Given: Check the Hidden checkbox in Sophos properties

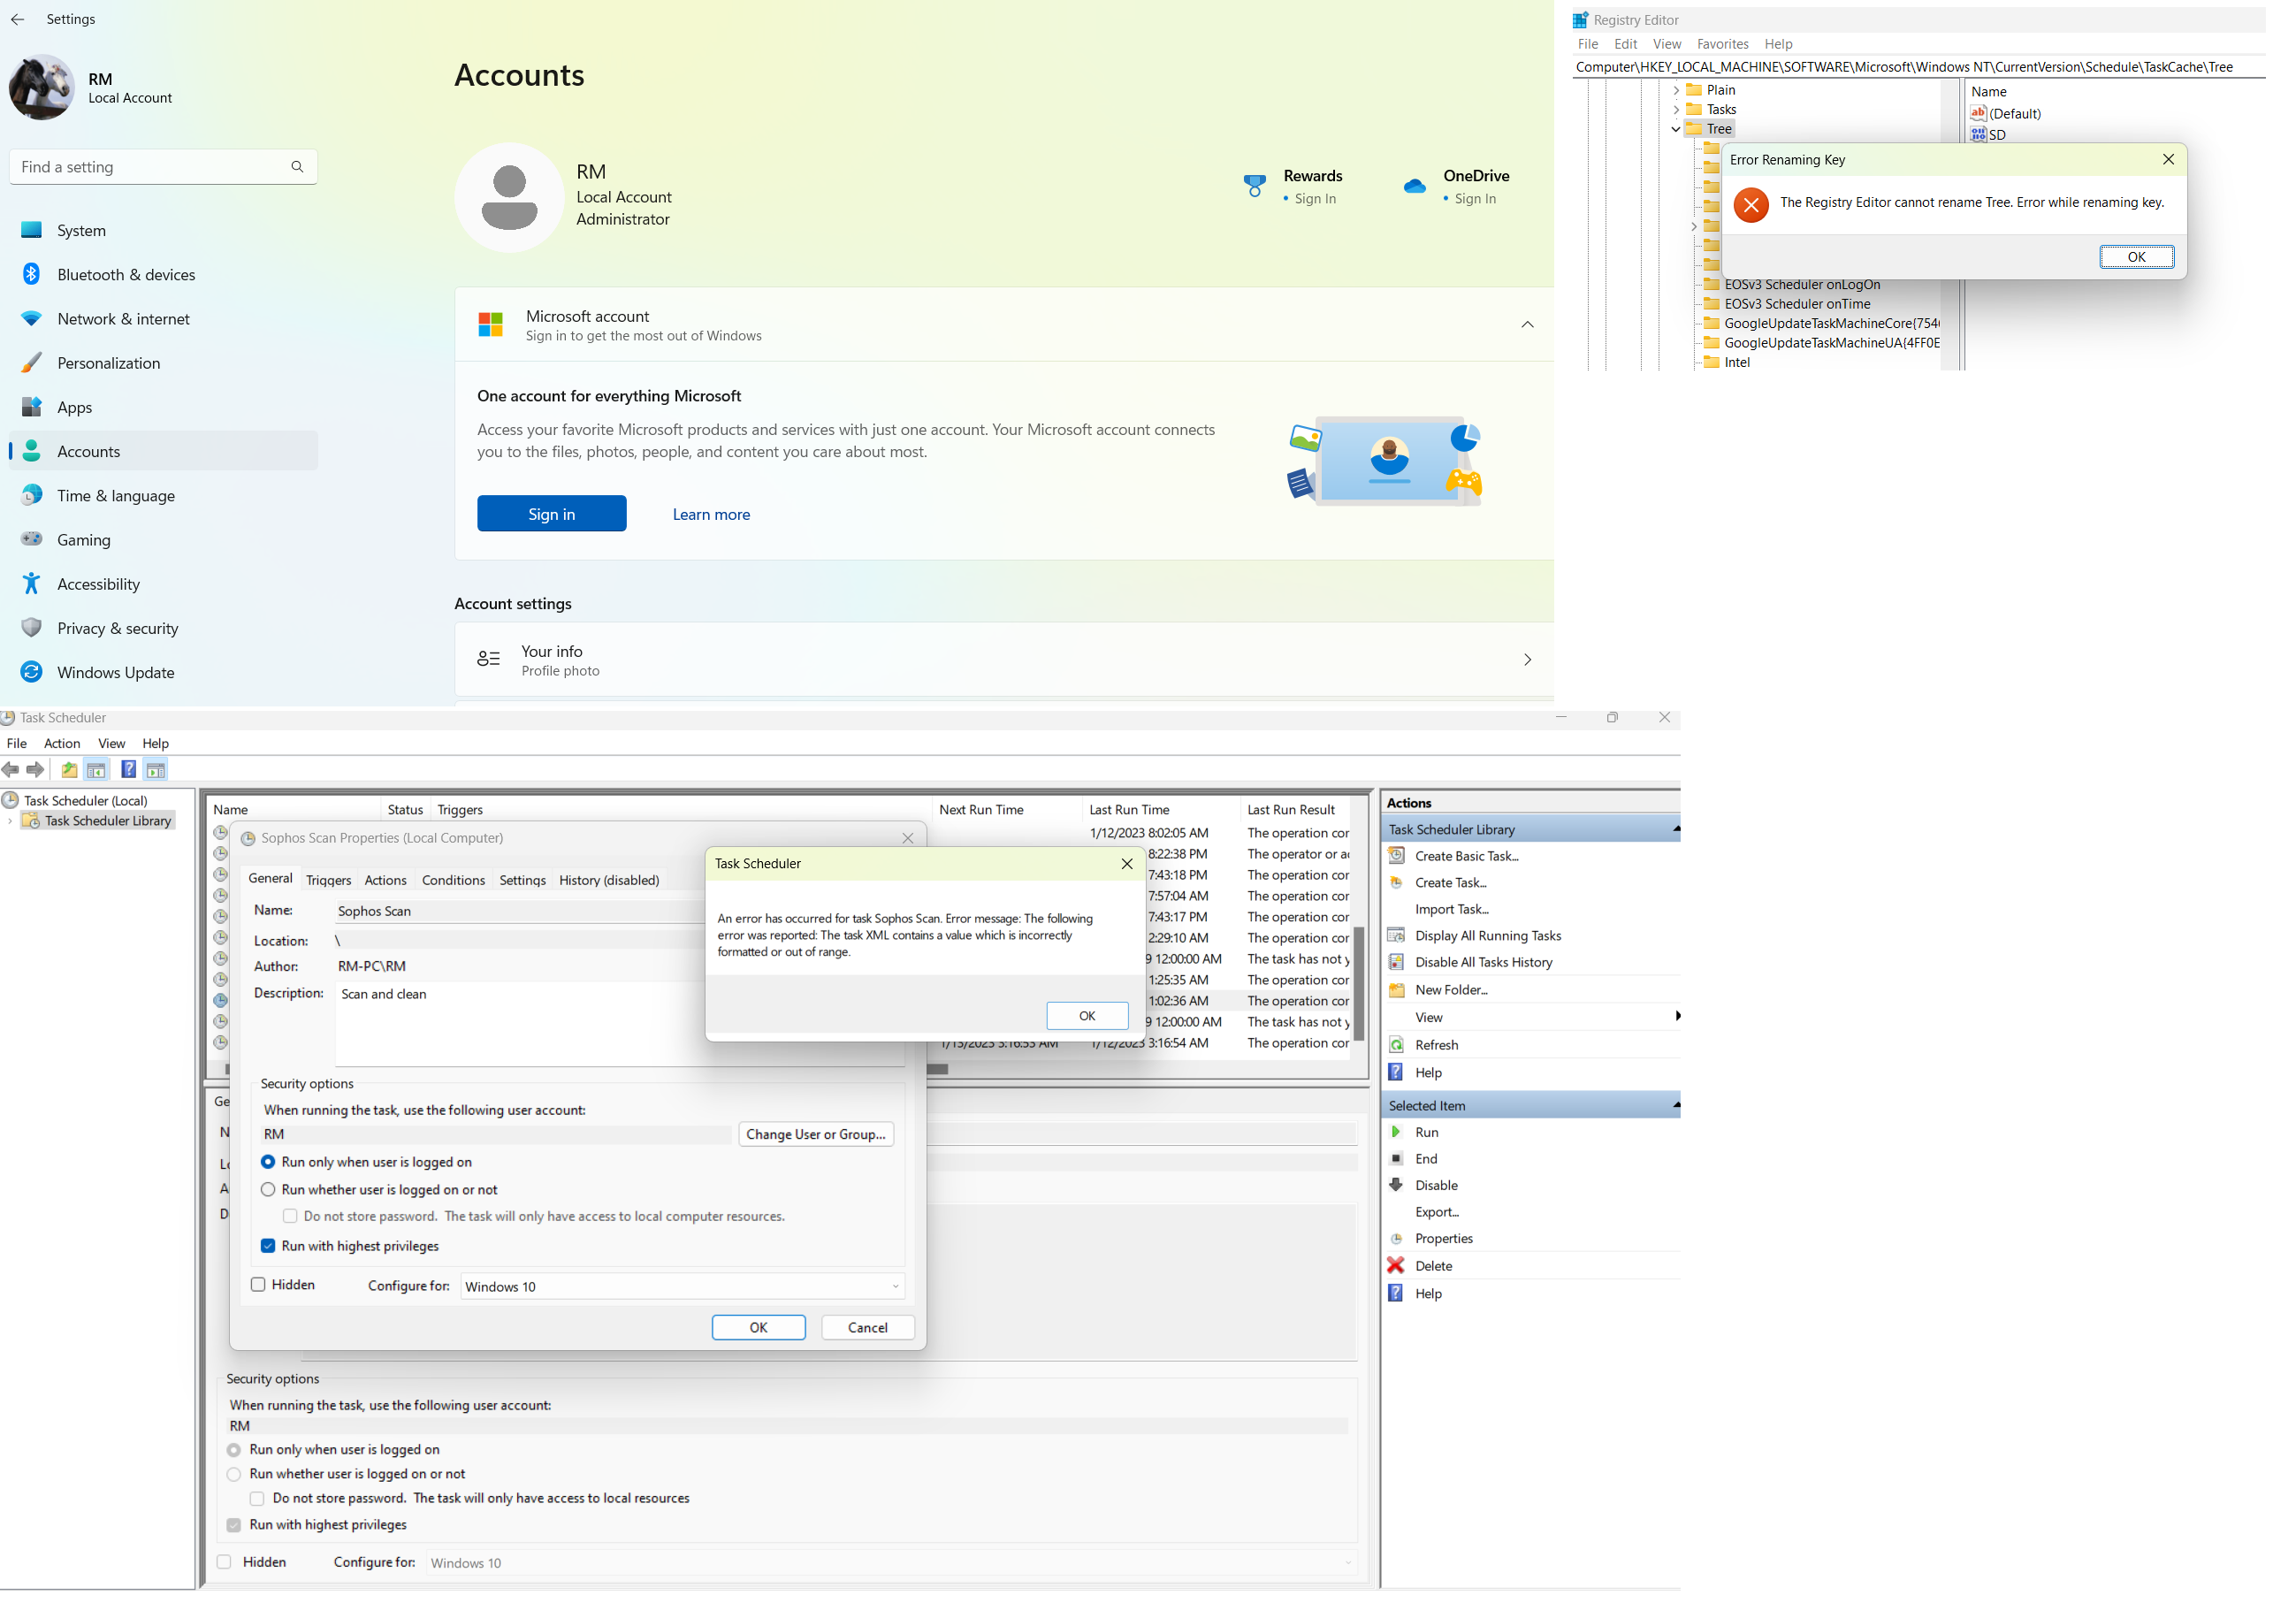Looking at the screenshot, I should [258, 1284].
